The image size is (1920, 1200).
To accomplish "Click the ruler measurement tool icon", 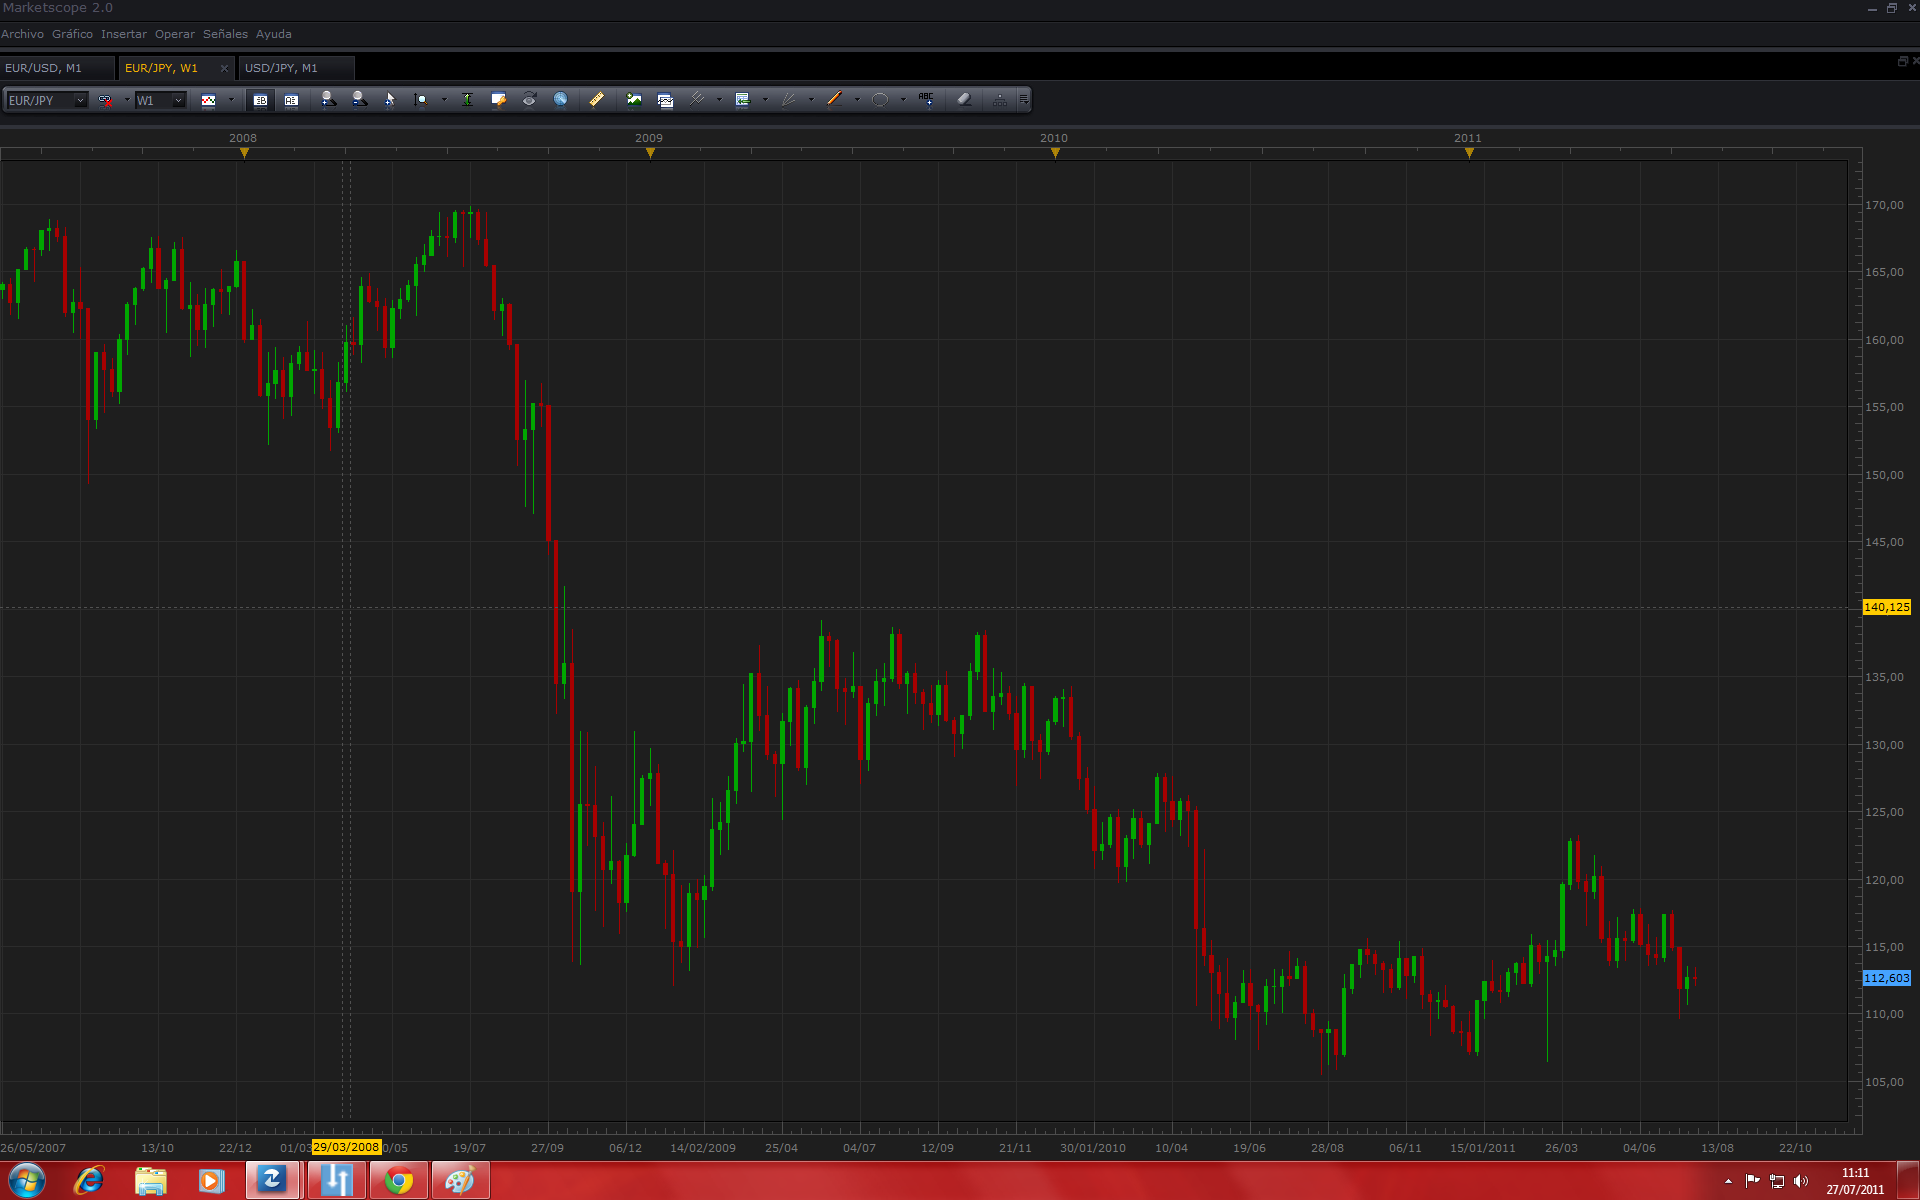I will pyautogui.click(x=596, y=99).
